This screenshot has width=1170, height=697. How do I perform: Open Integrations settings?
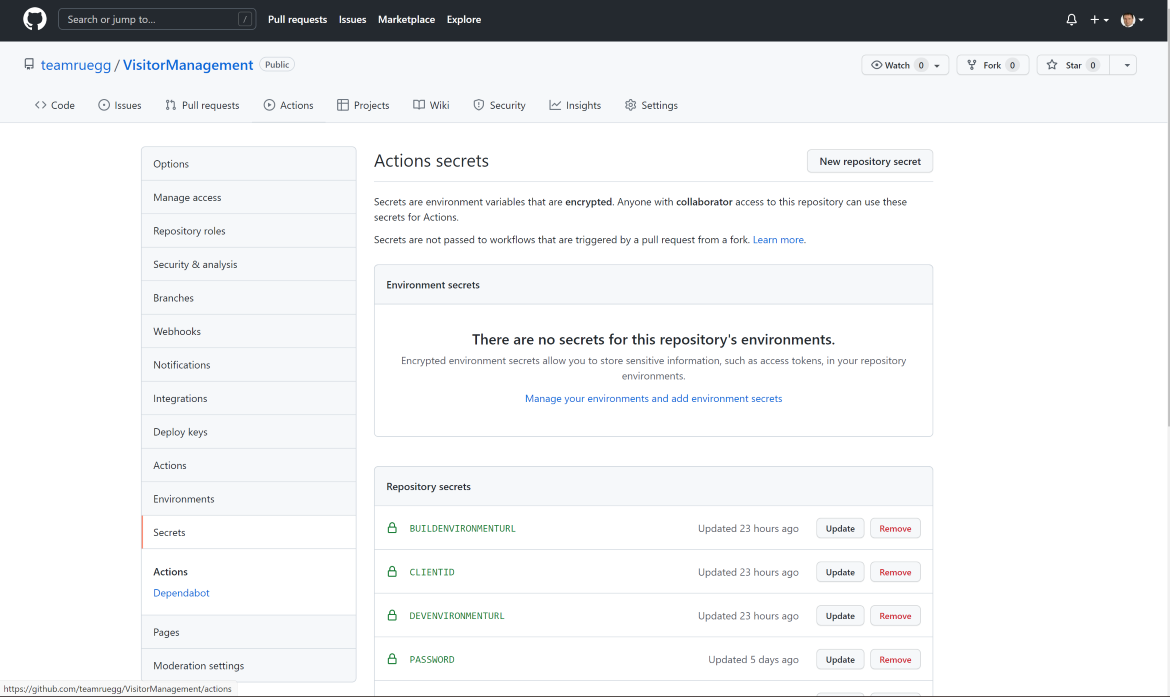coord(248,398)
